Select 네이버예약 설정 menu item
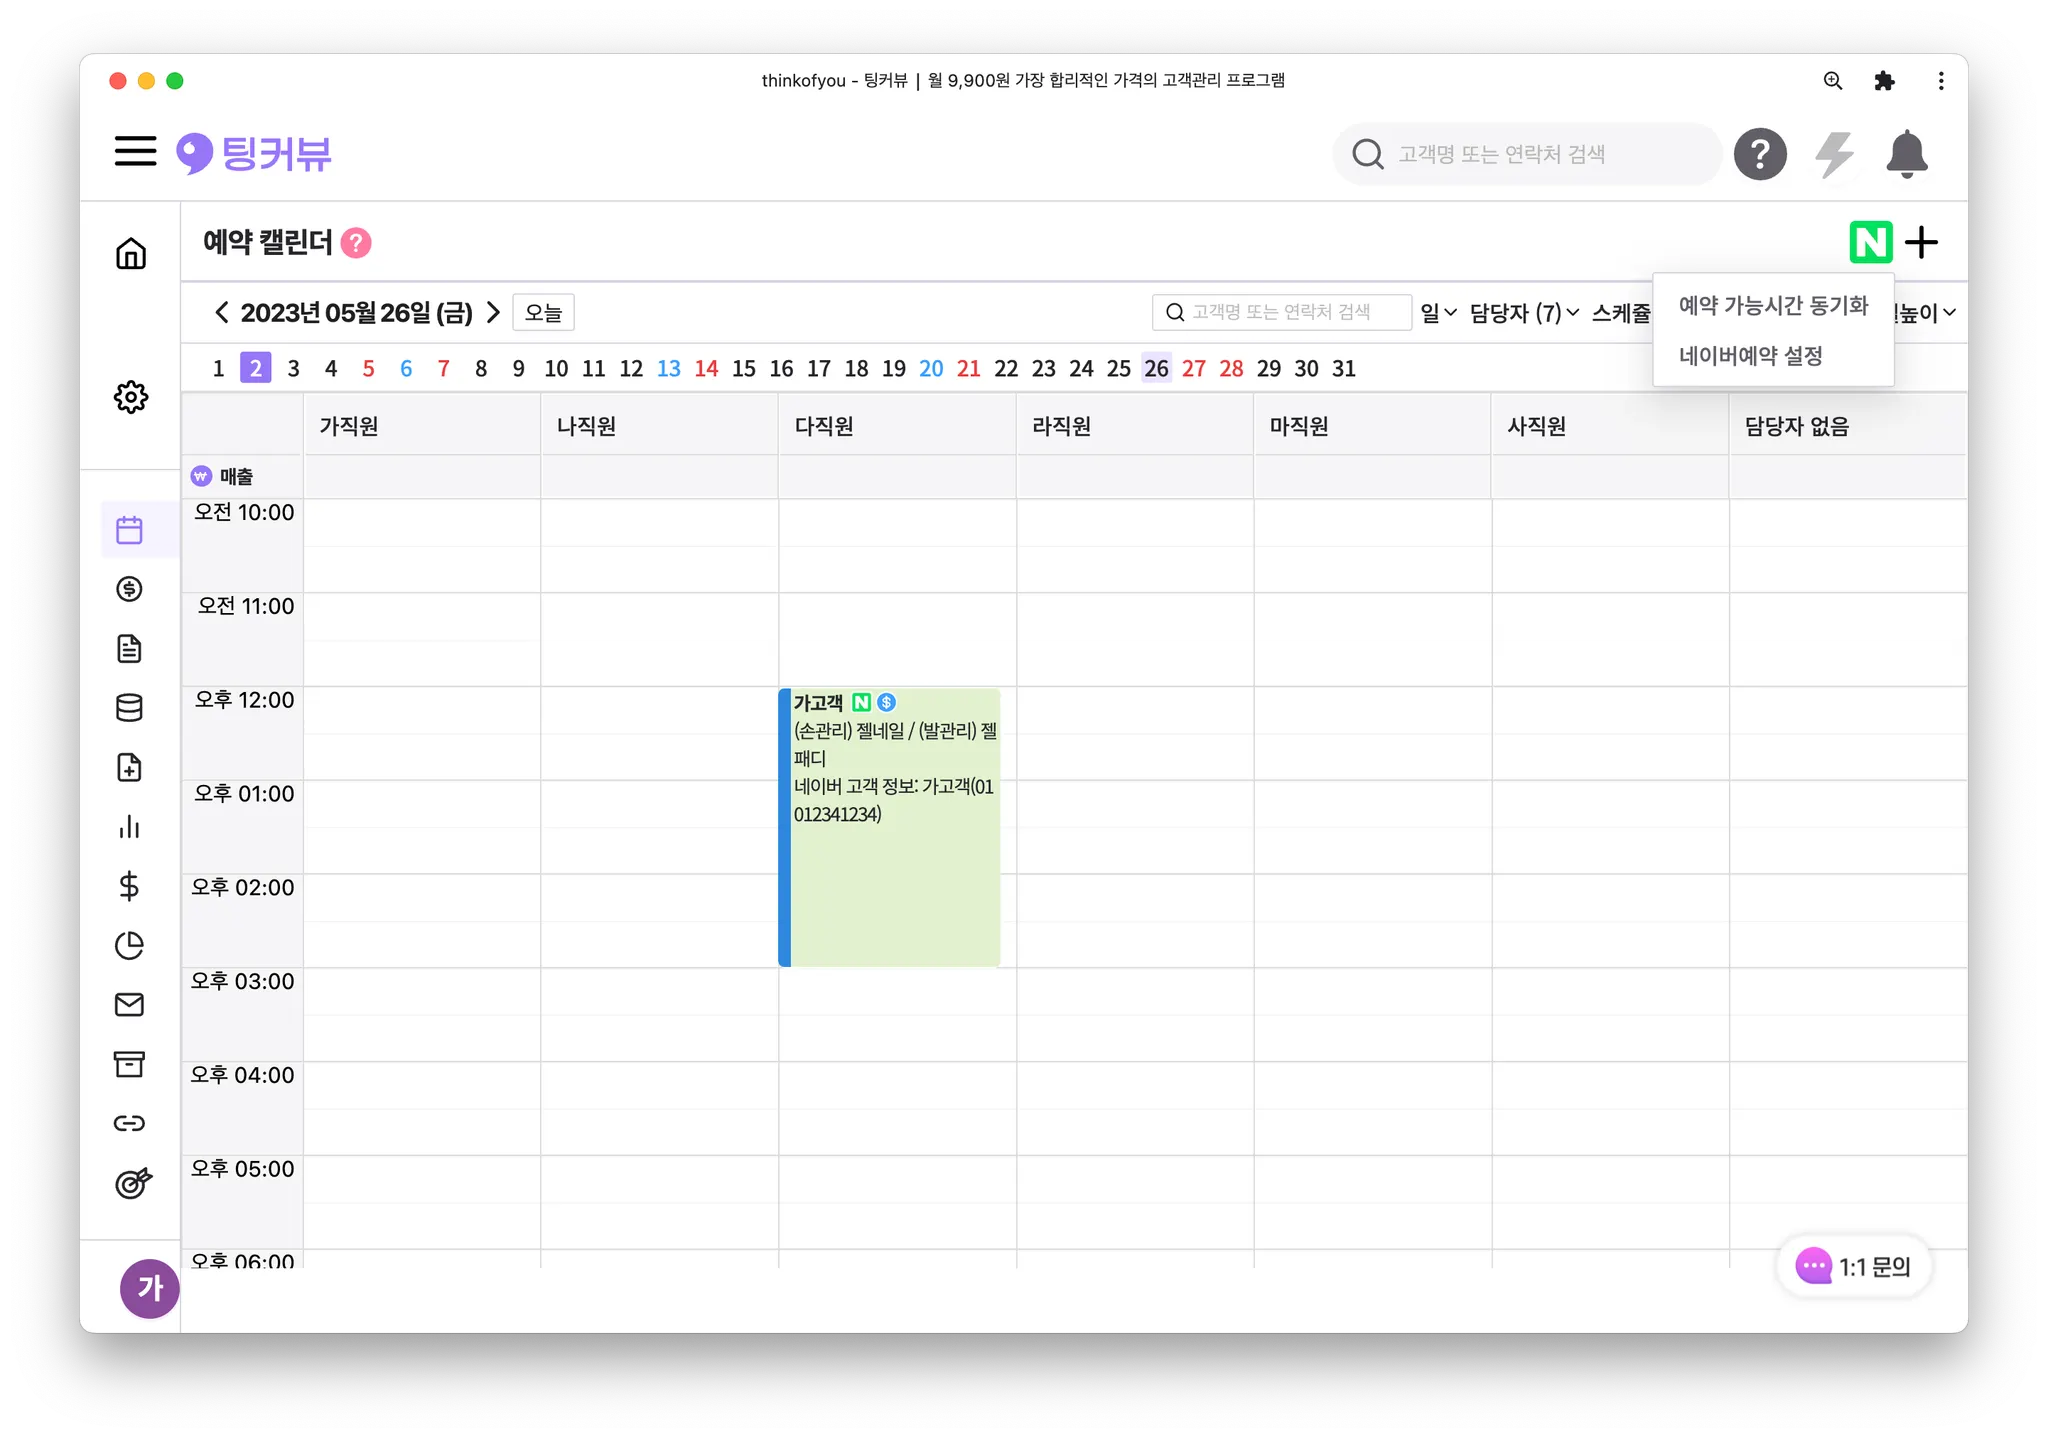 tap(1751, 356)
